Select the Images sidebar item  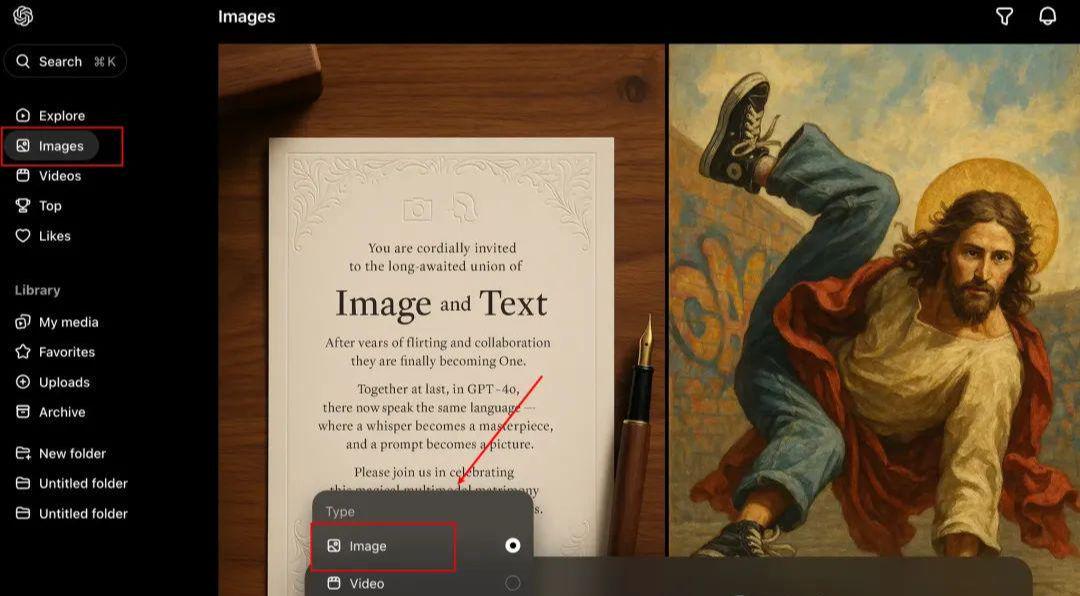(x=60, y=146)
